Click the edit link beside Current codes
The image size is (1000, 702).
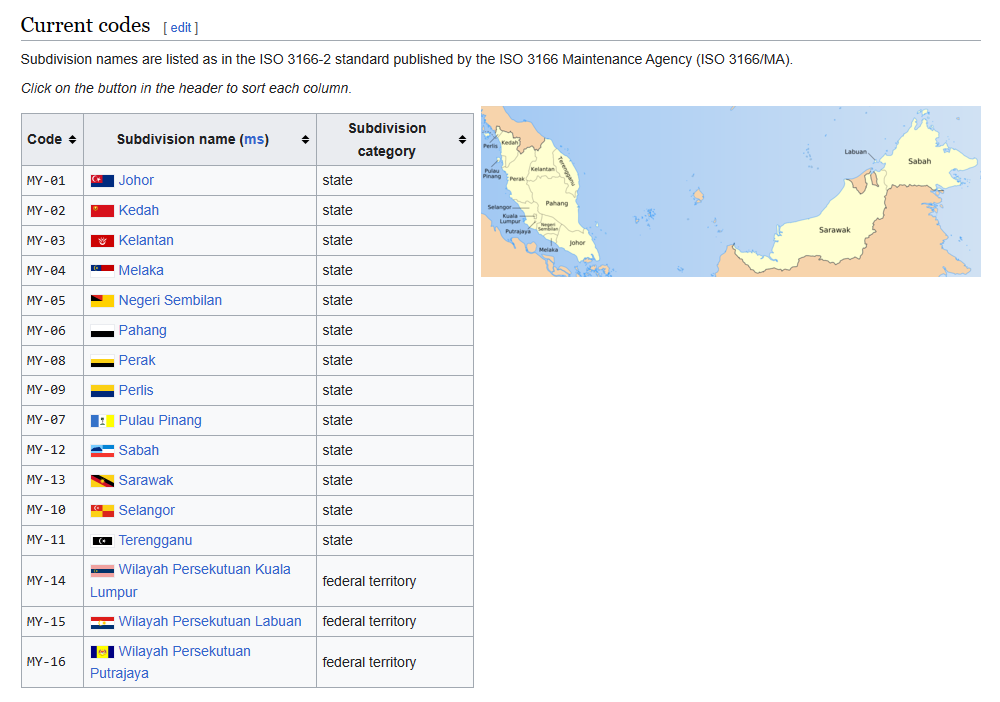[181, 28]
